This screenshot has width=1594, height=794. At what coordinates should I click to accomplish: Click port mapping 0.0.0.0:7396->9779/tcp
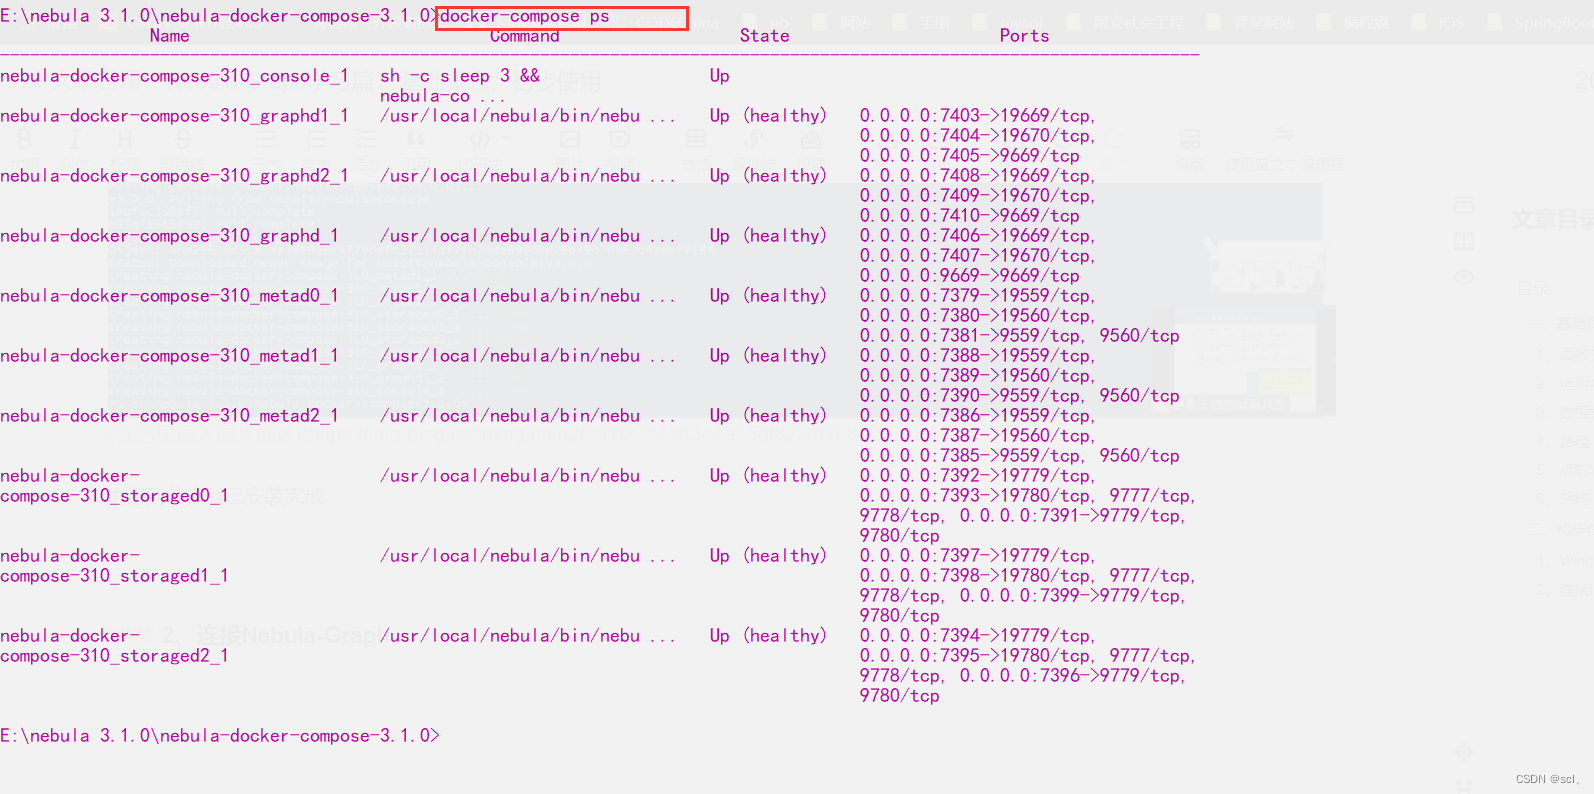1072,676
